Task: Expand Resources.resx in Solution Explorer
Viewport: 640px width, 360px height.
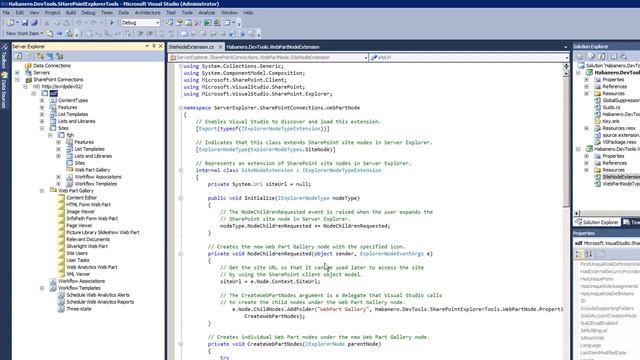Action: tap(587, 128)
